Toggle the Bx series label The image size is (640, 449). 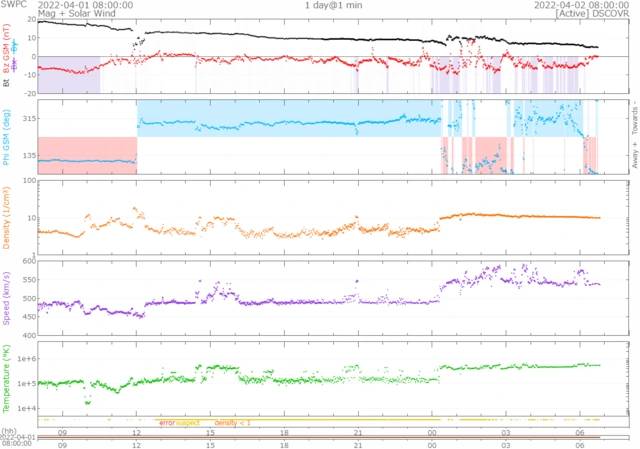pos(15,64)
